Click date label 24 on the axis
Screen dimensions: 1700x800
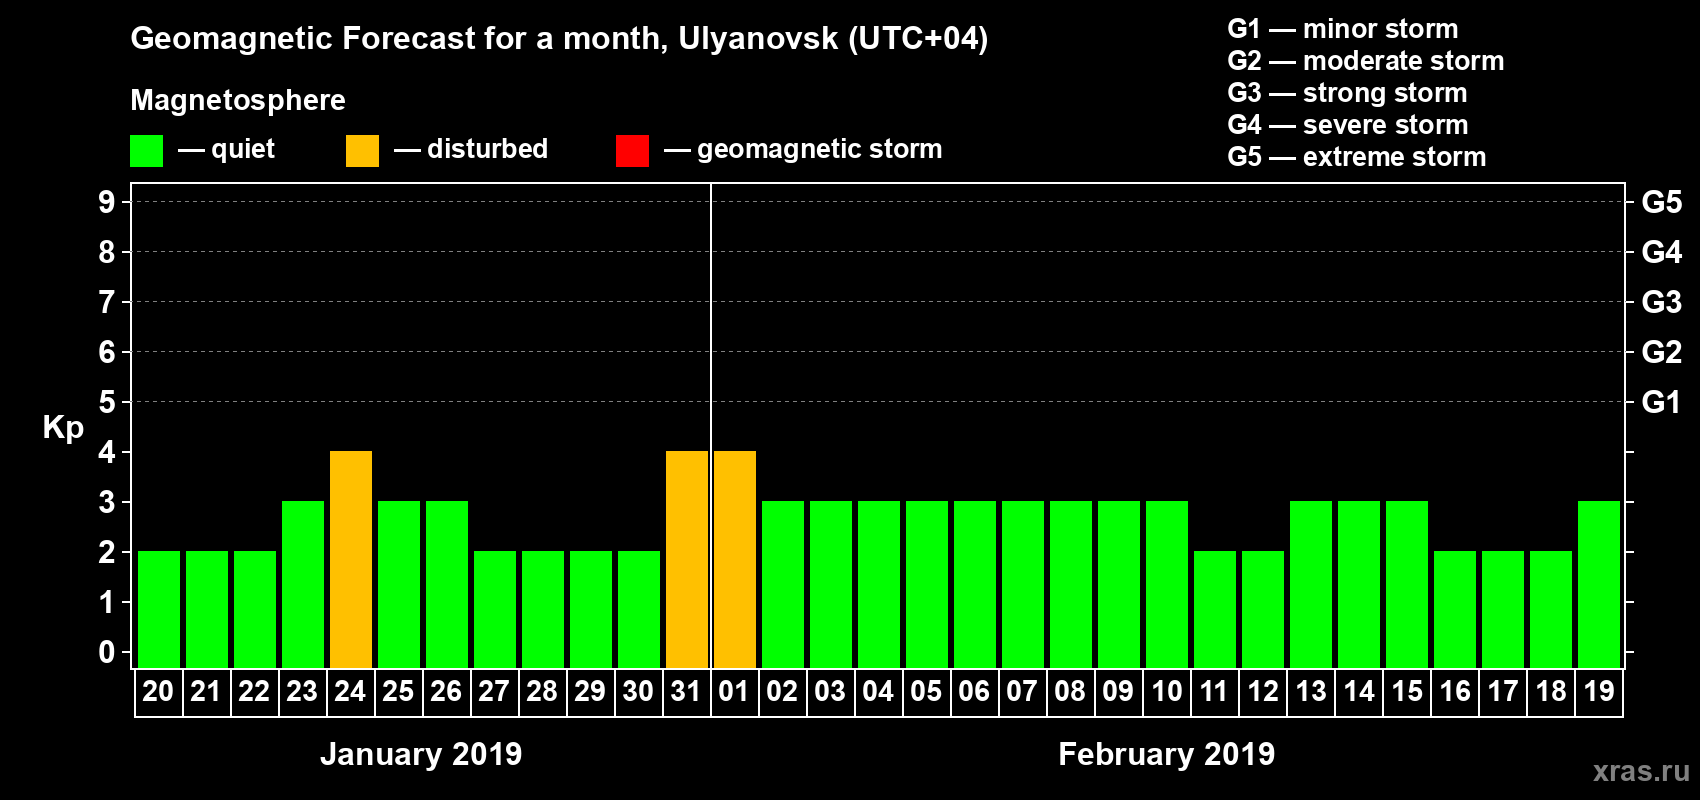tap(350, 691)
